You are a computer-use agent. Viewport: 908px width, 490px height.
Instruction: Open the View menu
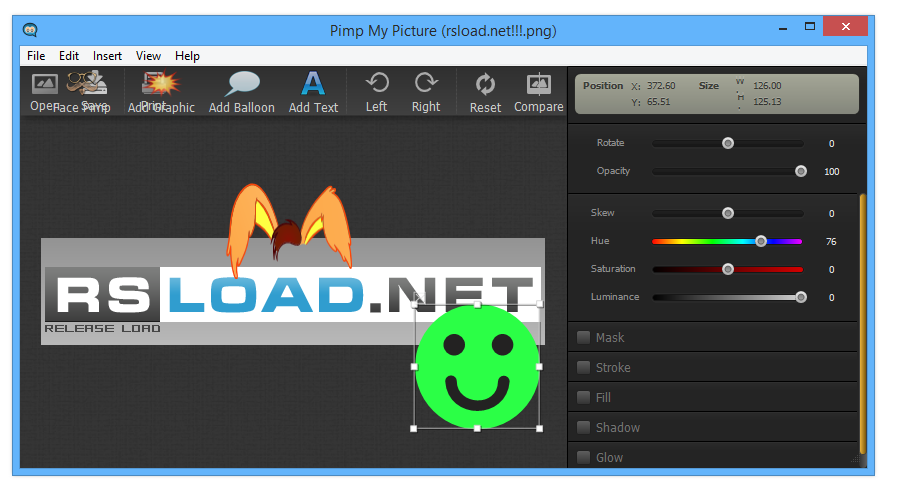pyautogui.click(x=148, y=56)
